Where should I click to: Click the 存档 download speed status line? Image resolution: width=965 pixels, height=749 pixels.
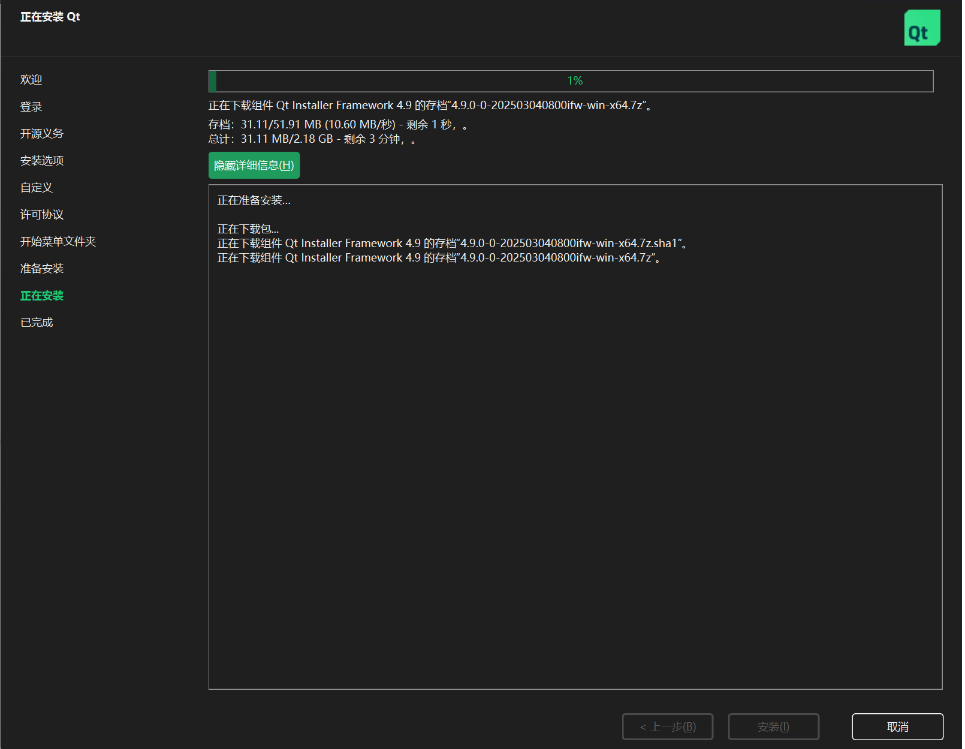tap(338, 125)
